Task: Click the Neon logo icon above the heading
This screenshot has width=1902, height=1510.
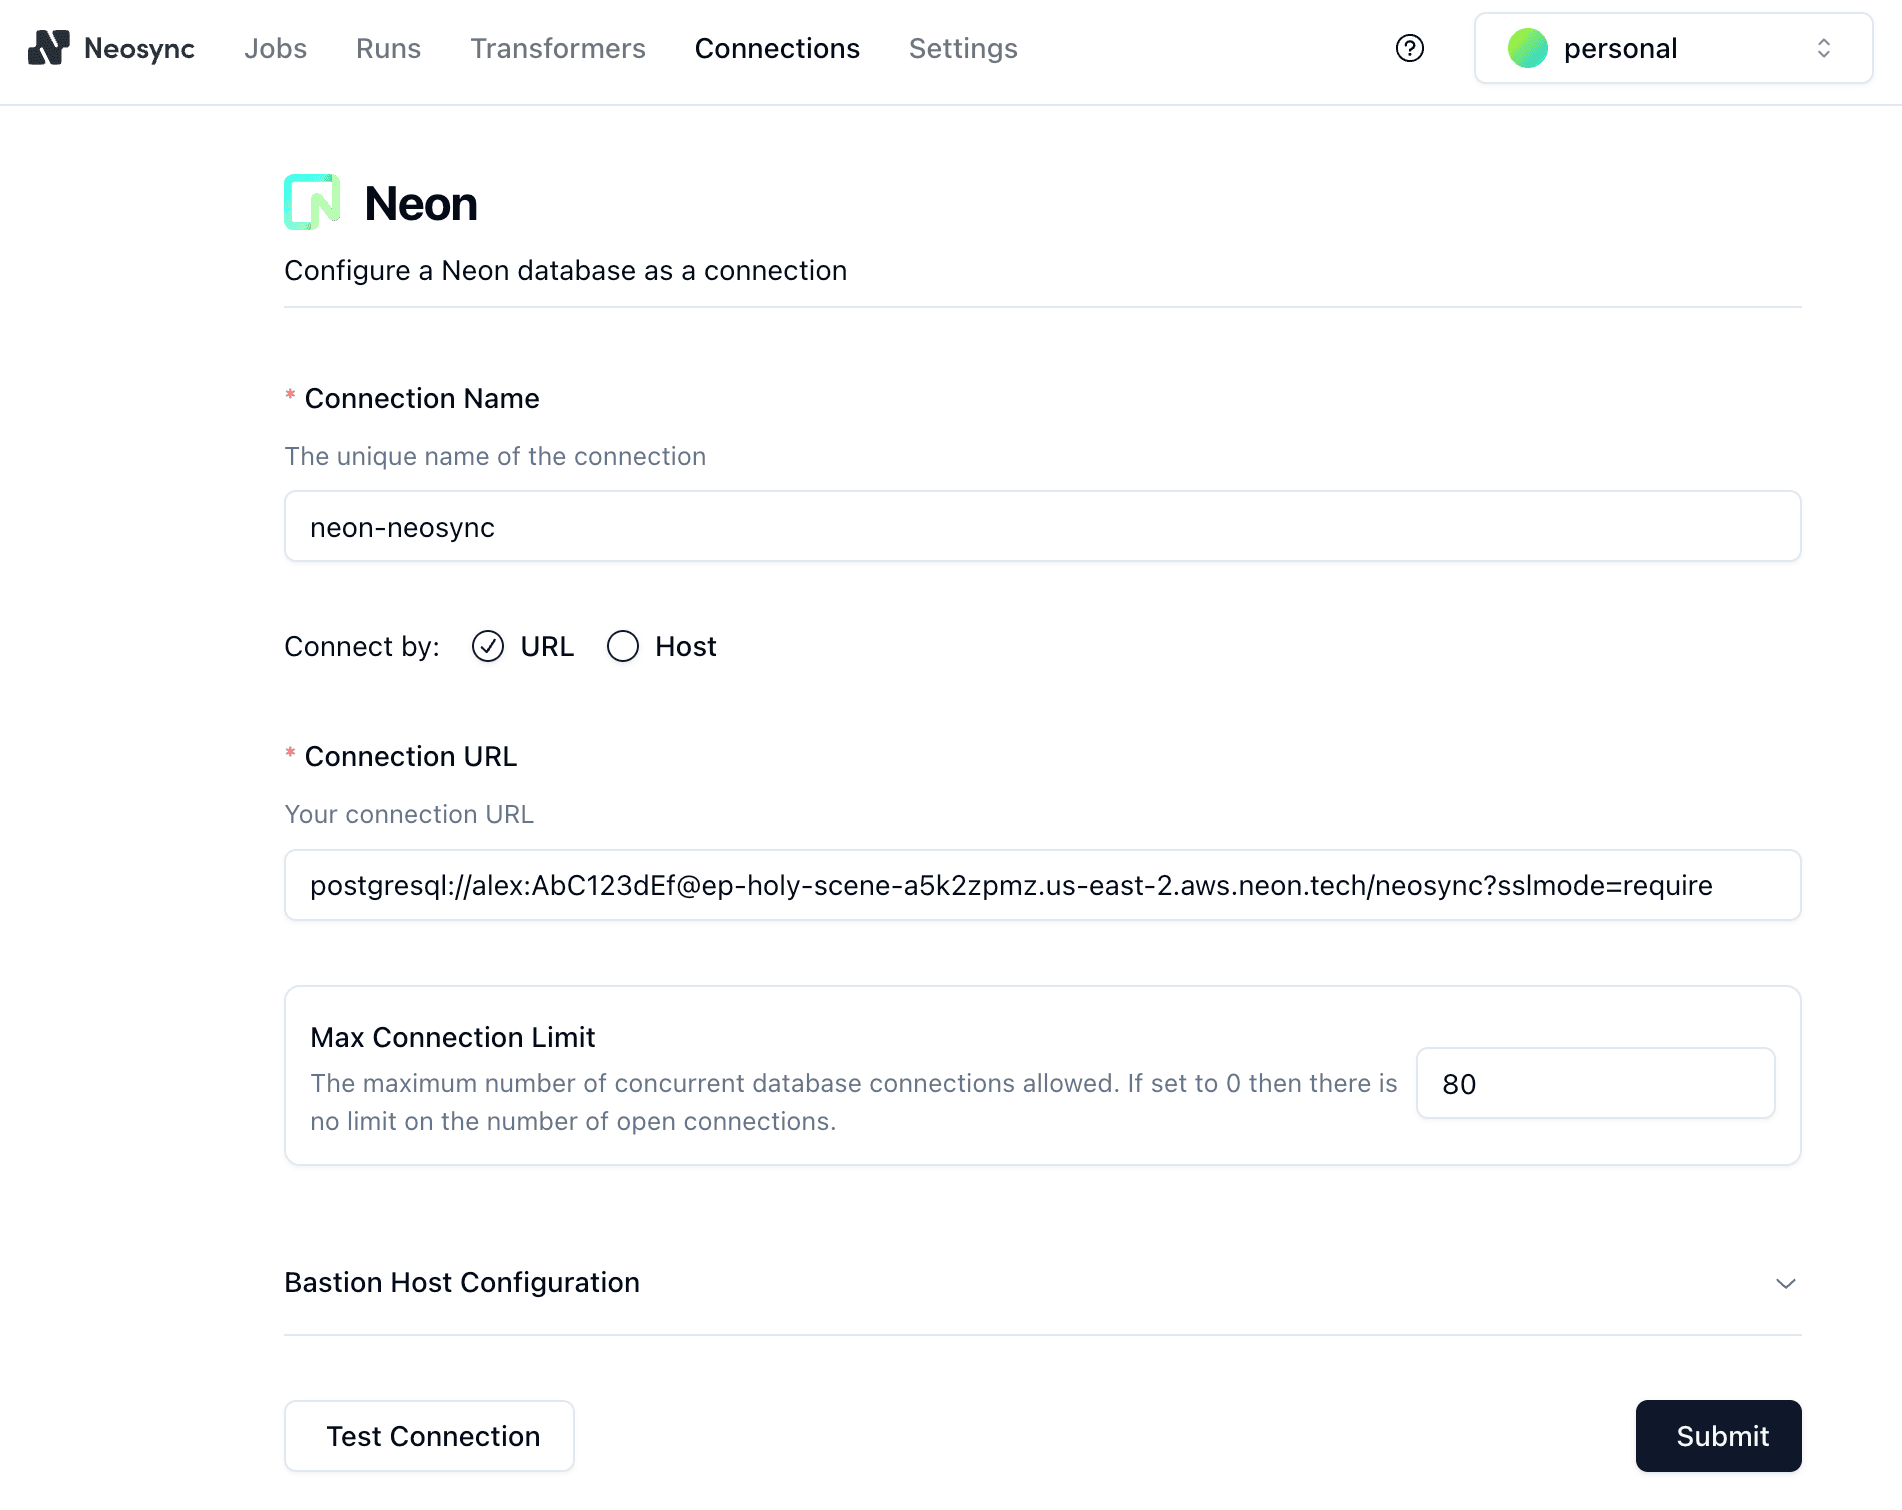Action: click(x=312, y=201)
